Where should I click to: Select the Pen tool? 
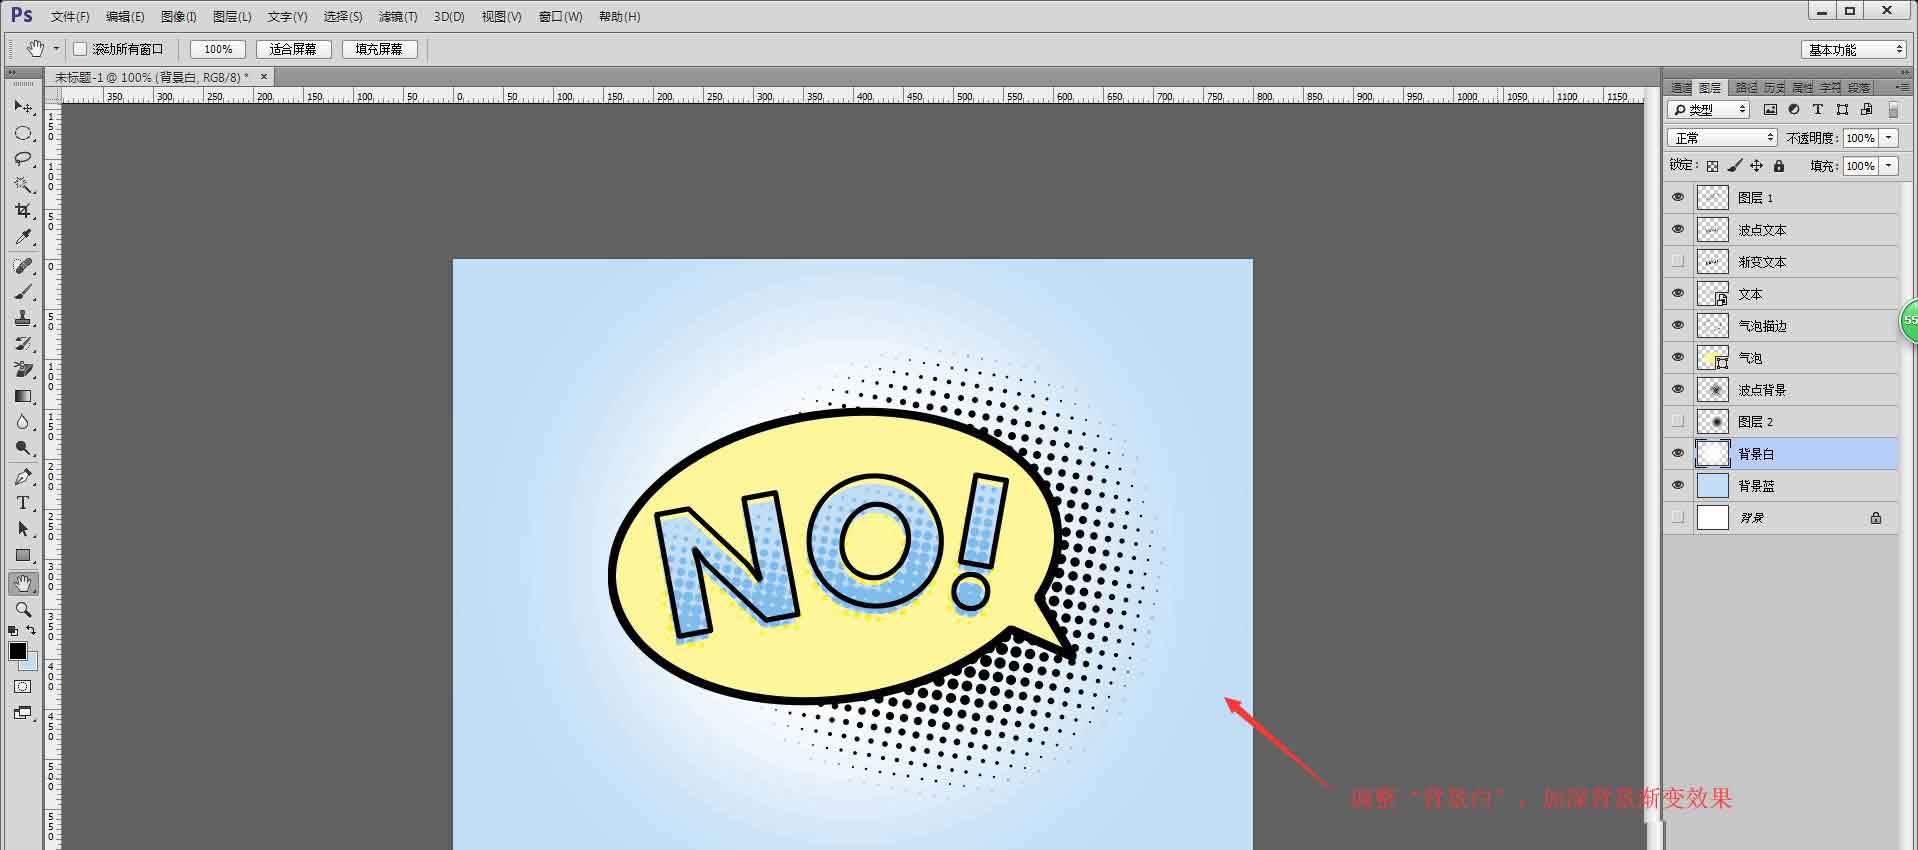click(23, 477)
